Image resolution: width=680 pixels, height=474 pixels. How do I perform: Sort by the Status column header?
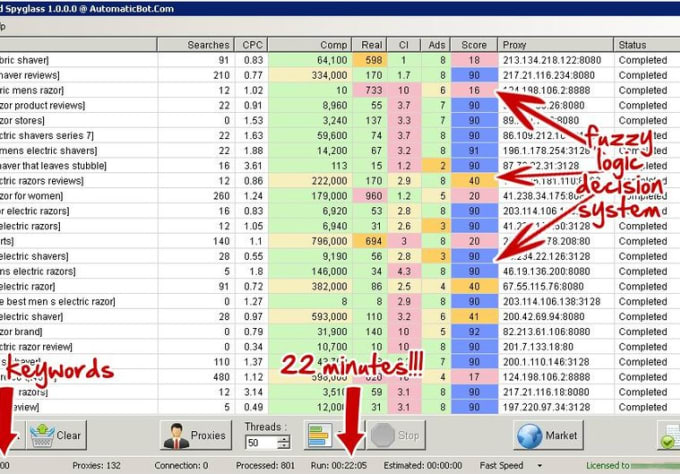point(647,45)
